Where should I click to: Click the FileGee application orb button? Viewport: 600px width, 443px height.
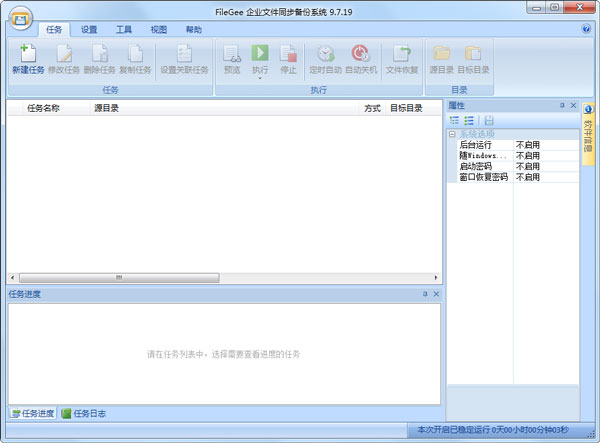pyautogui.click(x=21, y=19)
